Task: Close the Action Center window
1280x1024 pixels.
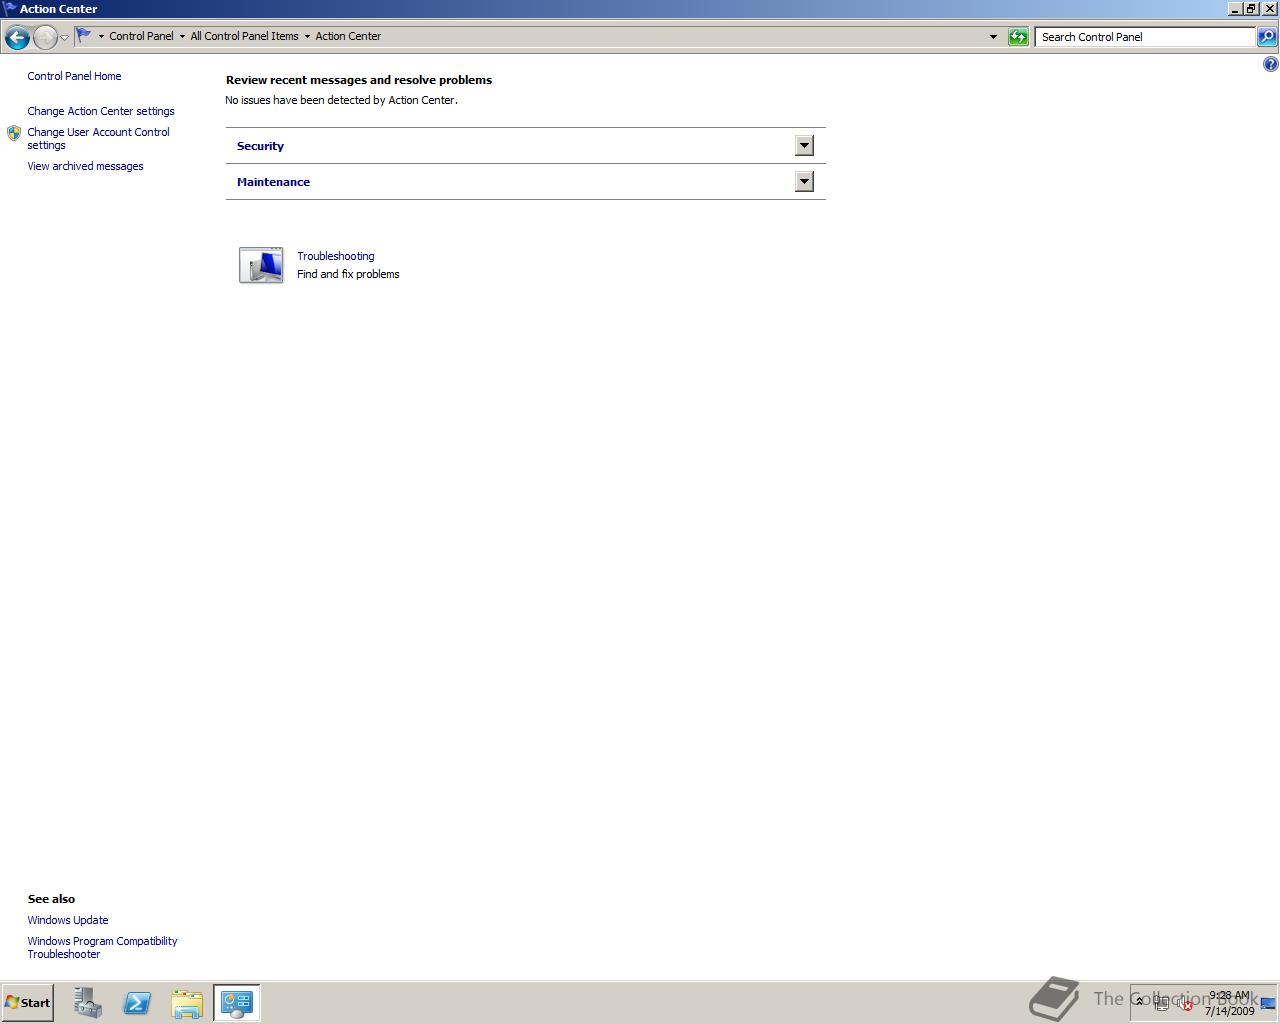Action: pyautogui.click(x=1270, y=8)
